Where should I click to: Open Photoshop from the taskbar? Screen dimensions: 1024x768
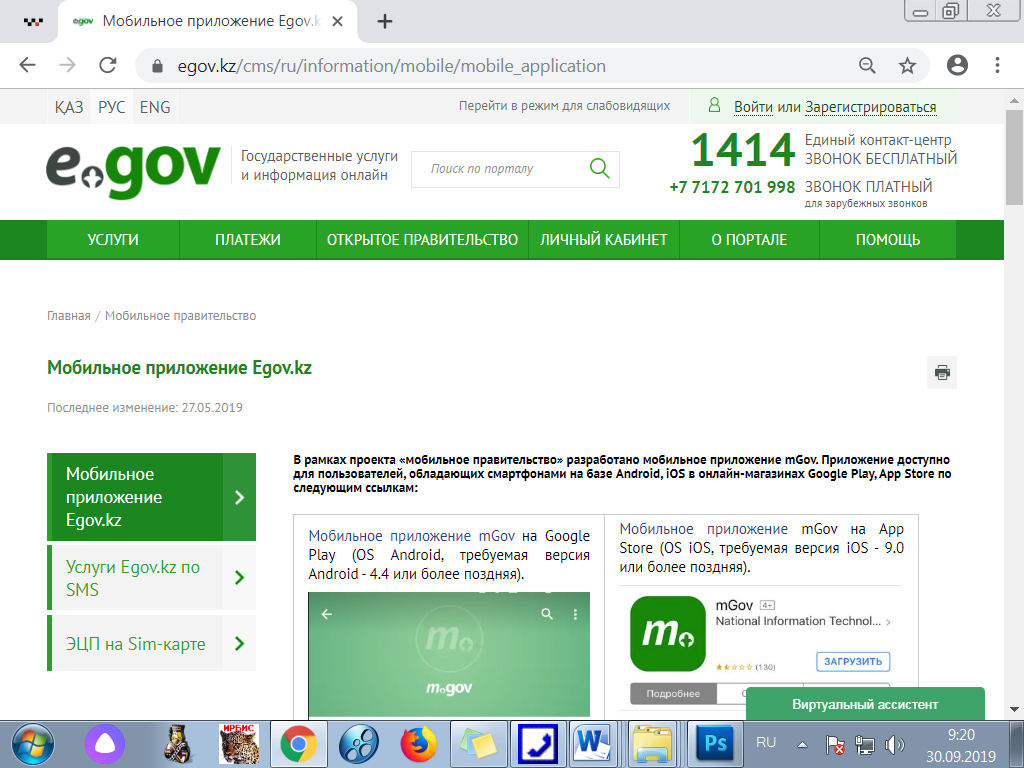point(716,744)
